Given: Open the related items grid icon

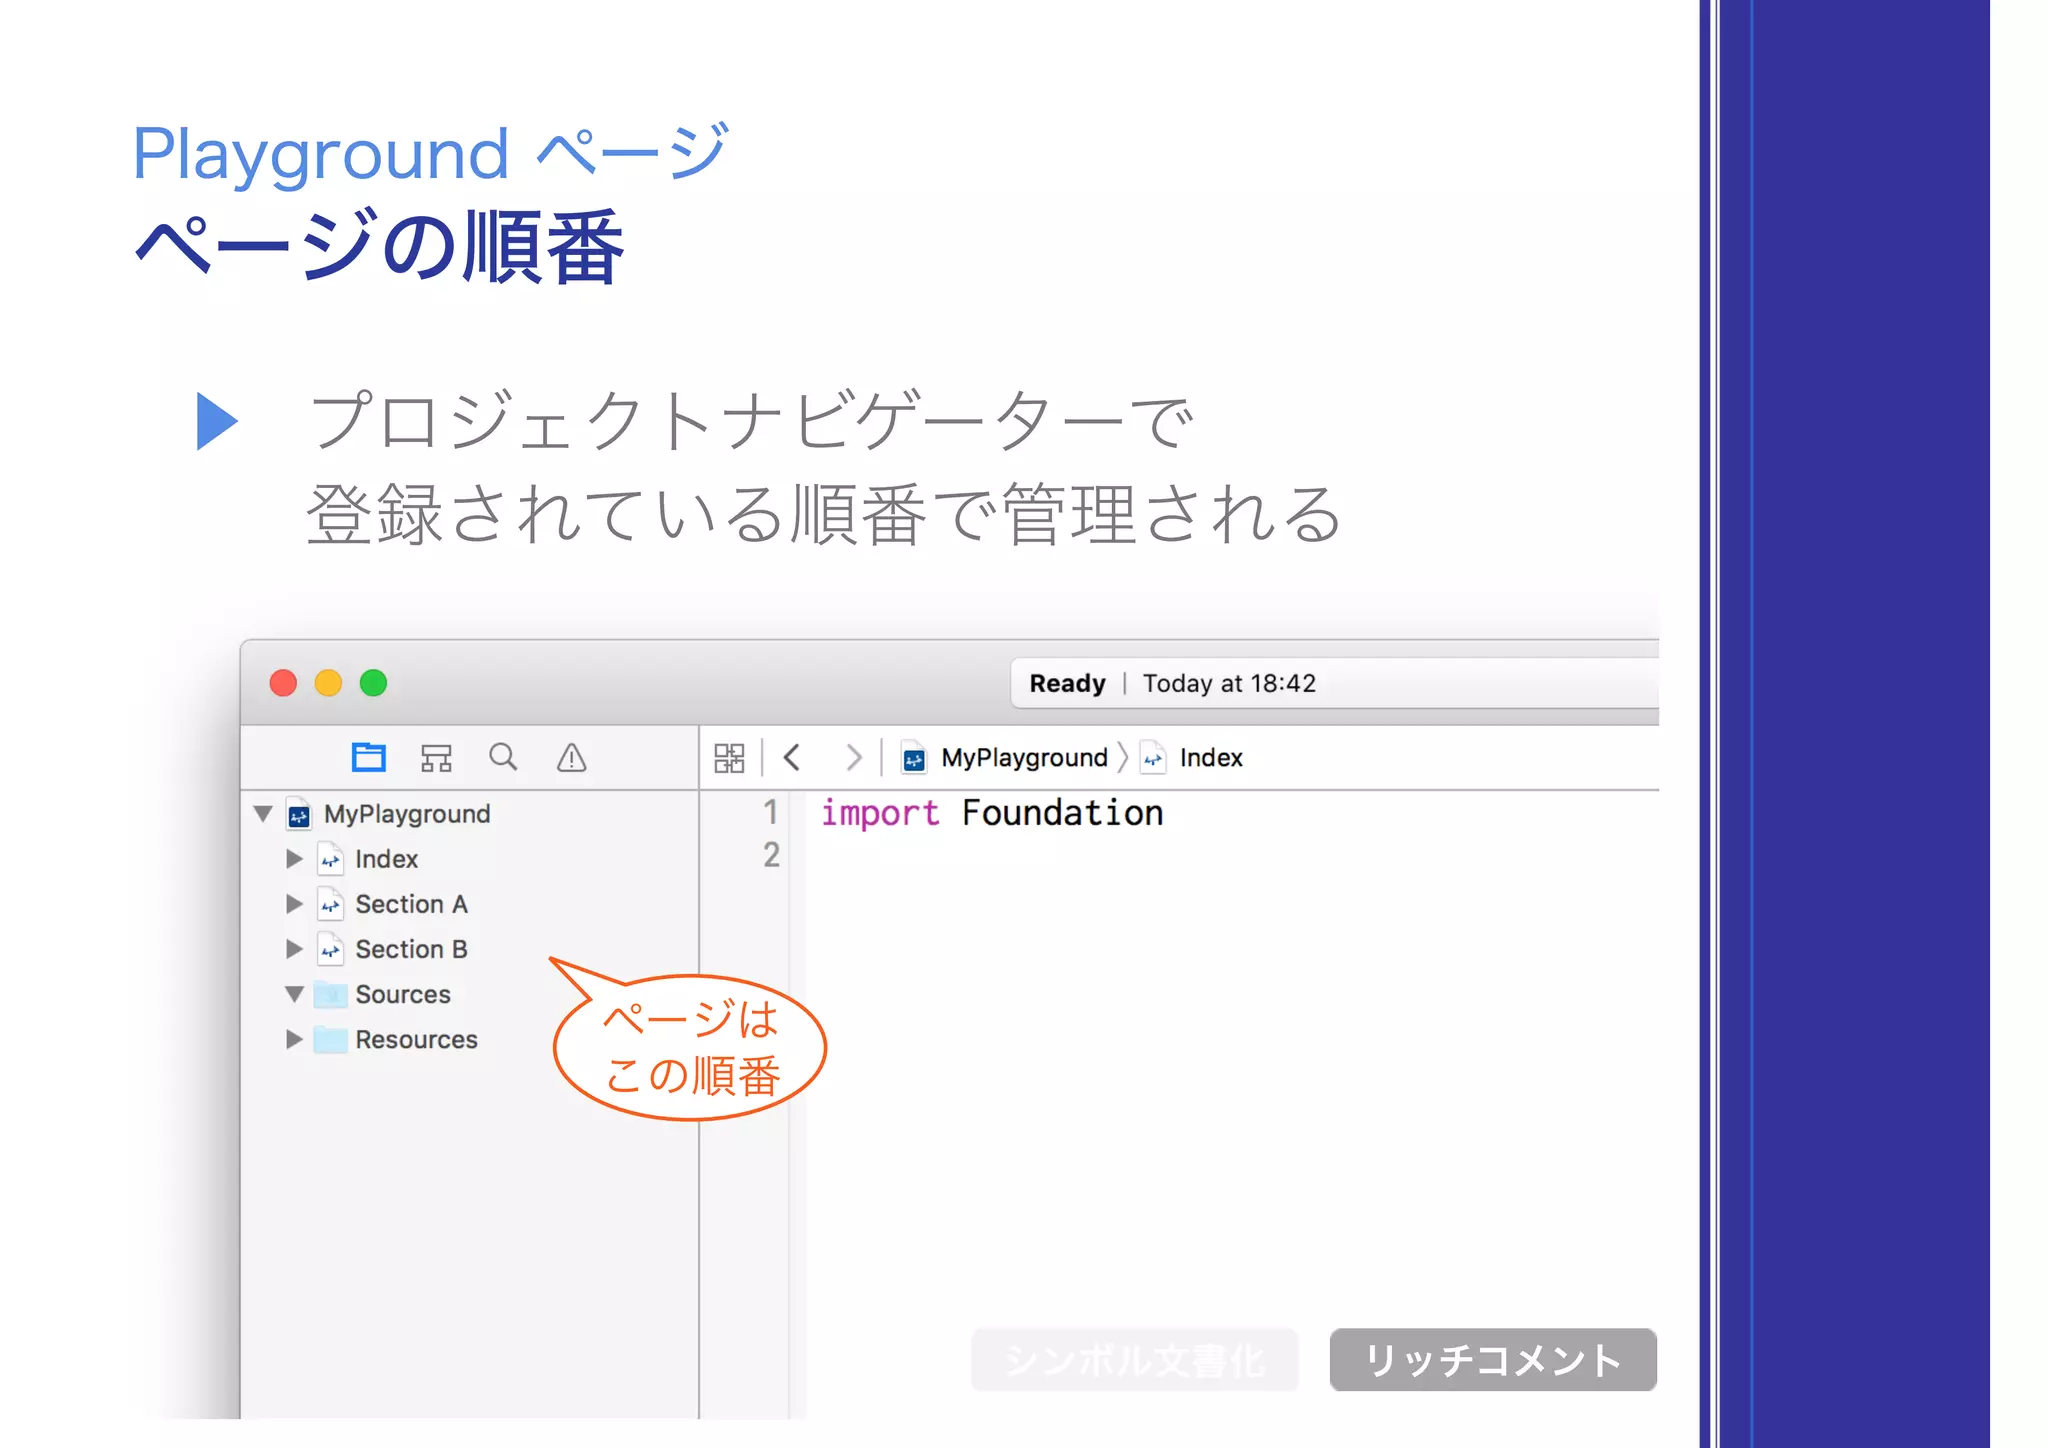Looking at the screenshot, I should point(729,758).
